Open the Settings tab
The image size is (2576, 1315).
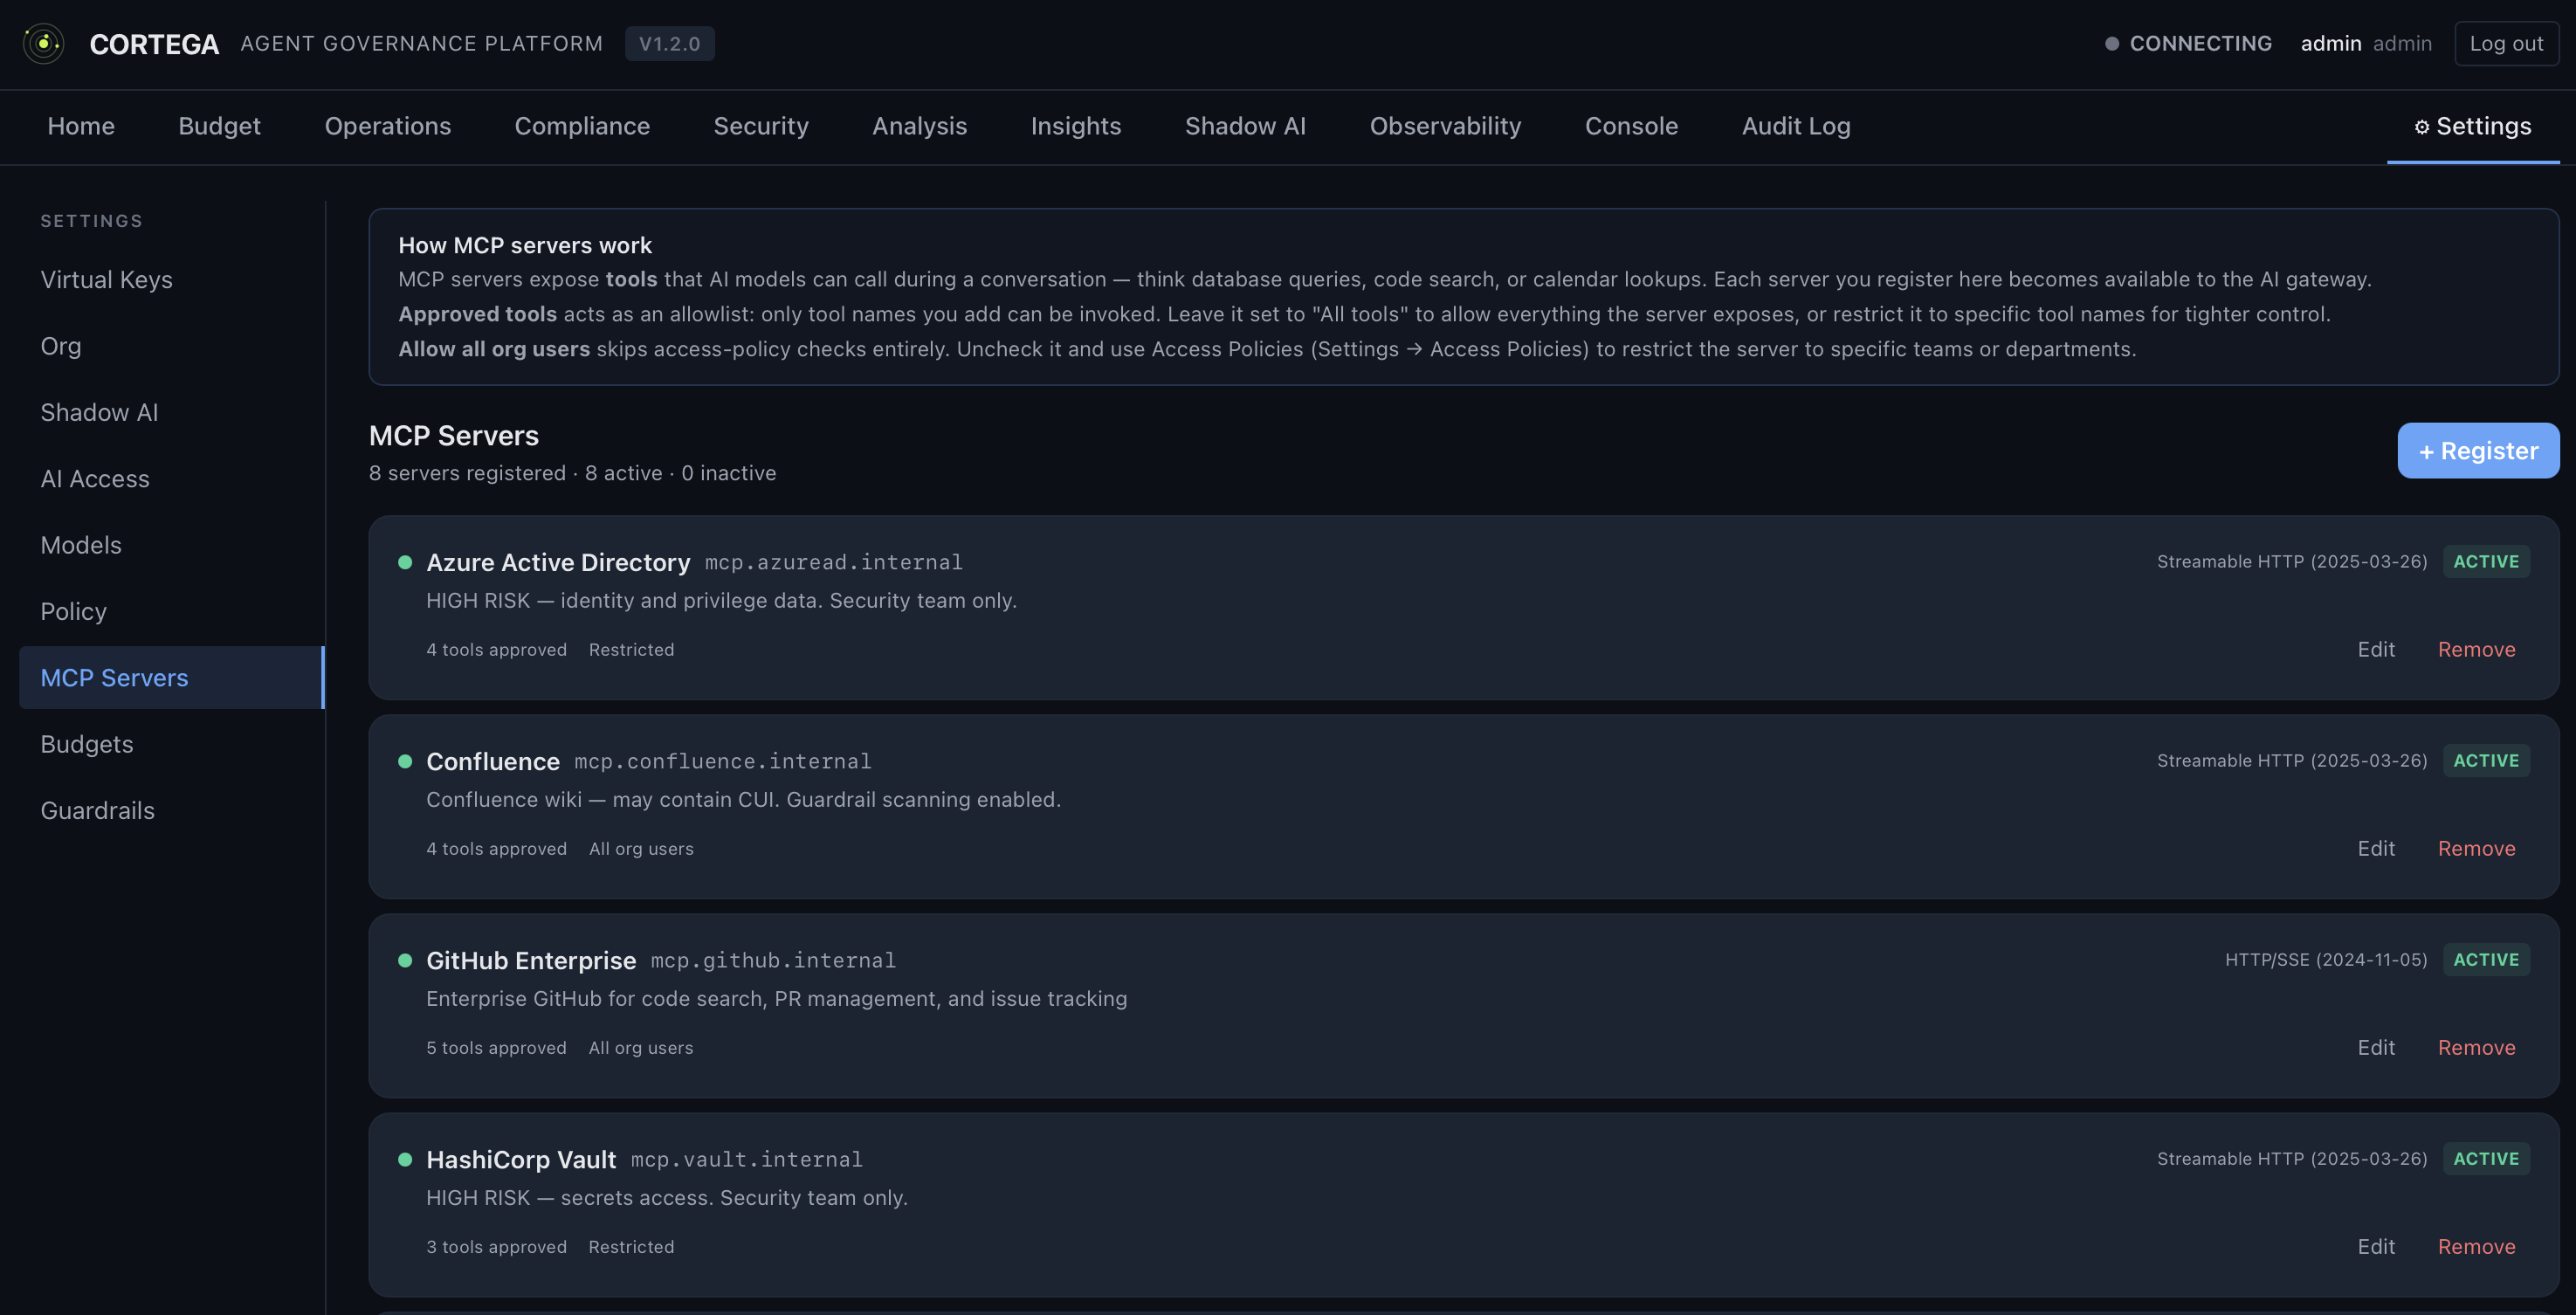[2473, 126]
